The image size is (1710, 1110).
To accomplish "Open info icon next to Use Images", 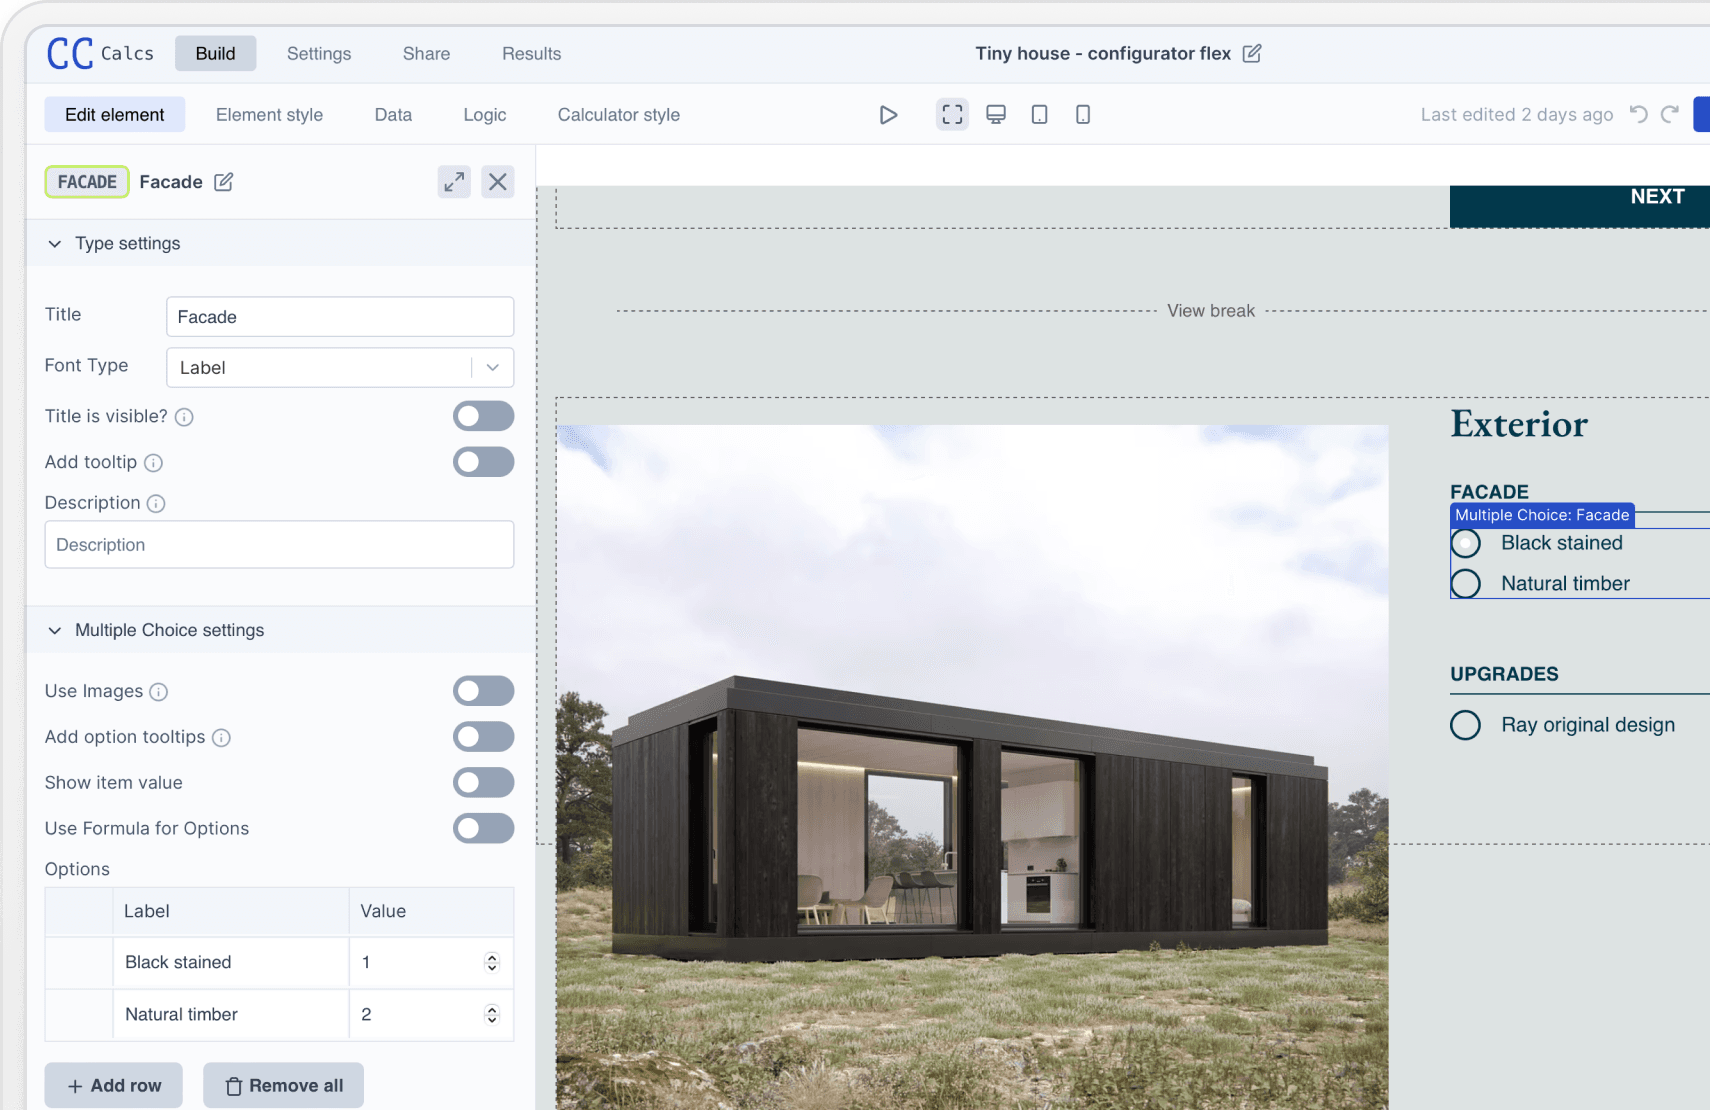I will [x=159, y=692].
